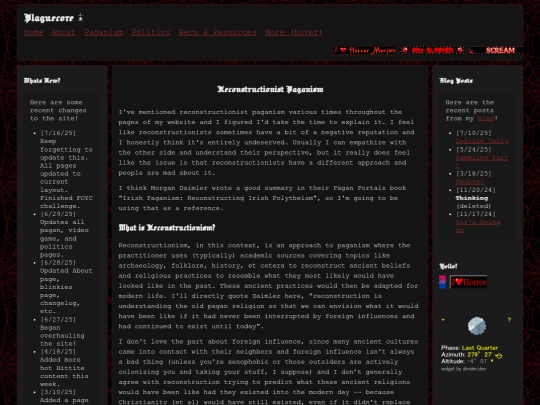This screenshot has width=540, height=405.
Task: Click the bisexual pride flag icon
Action: point(442,282)
